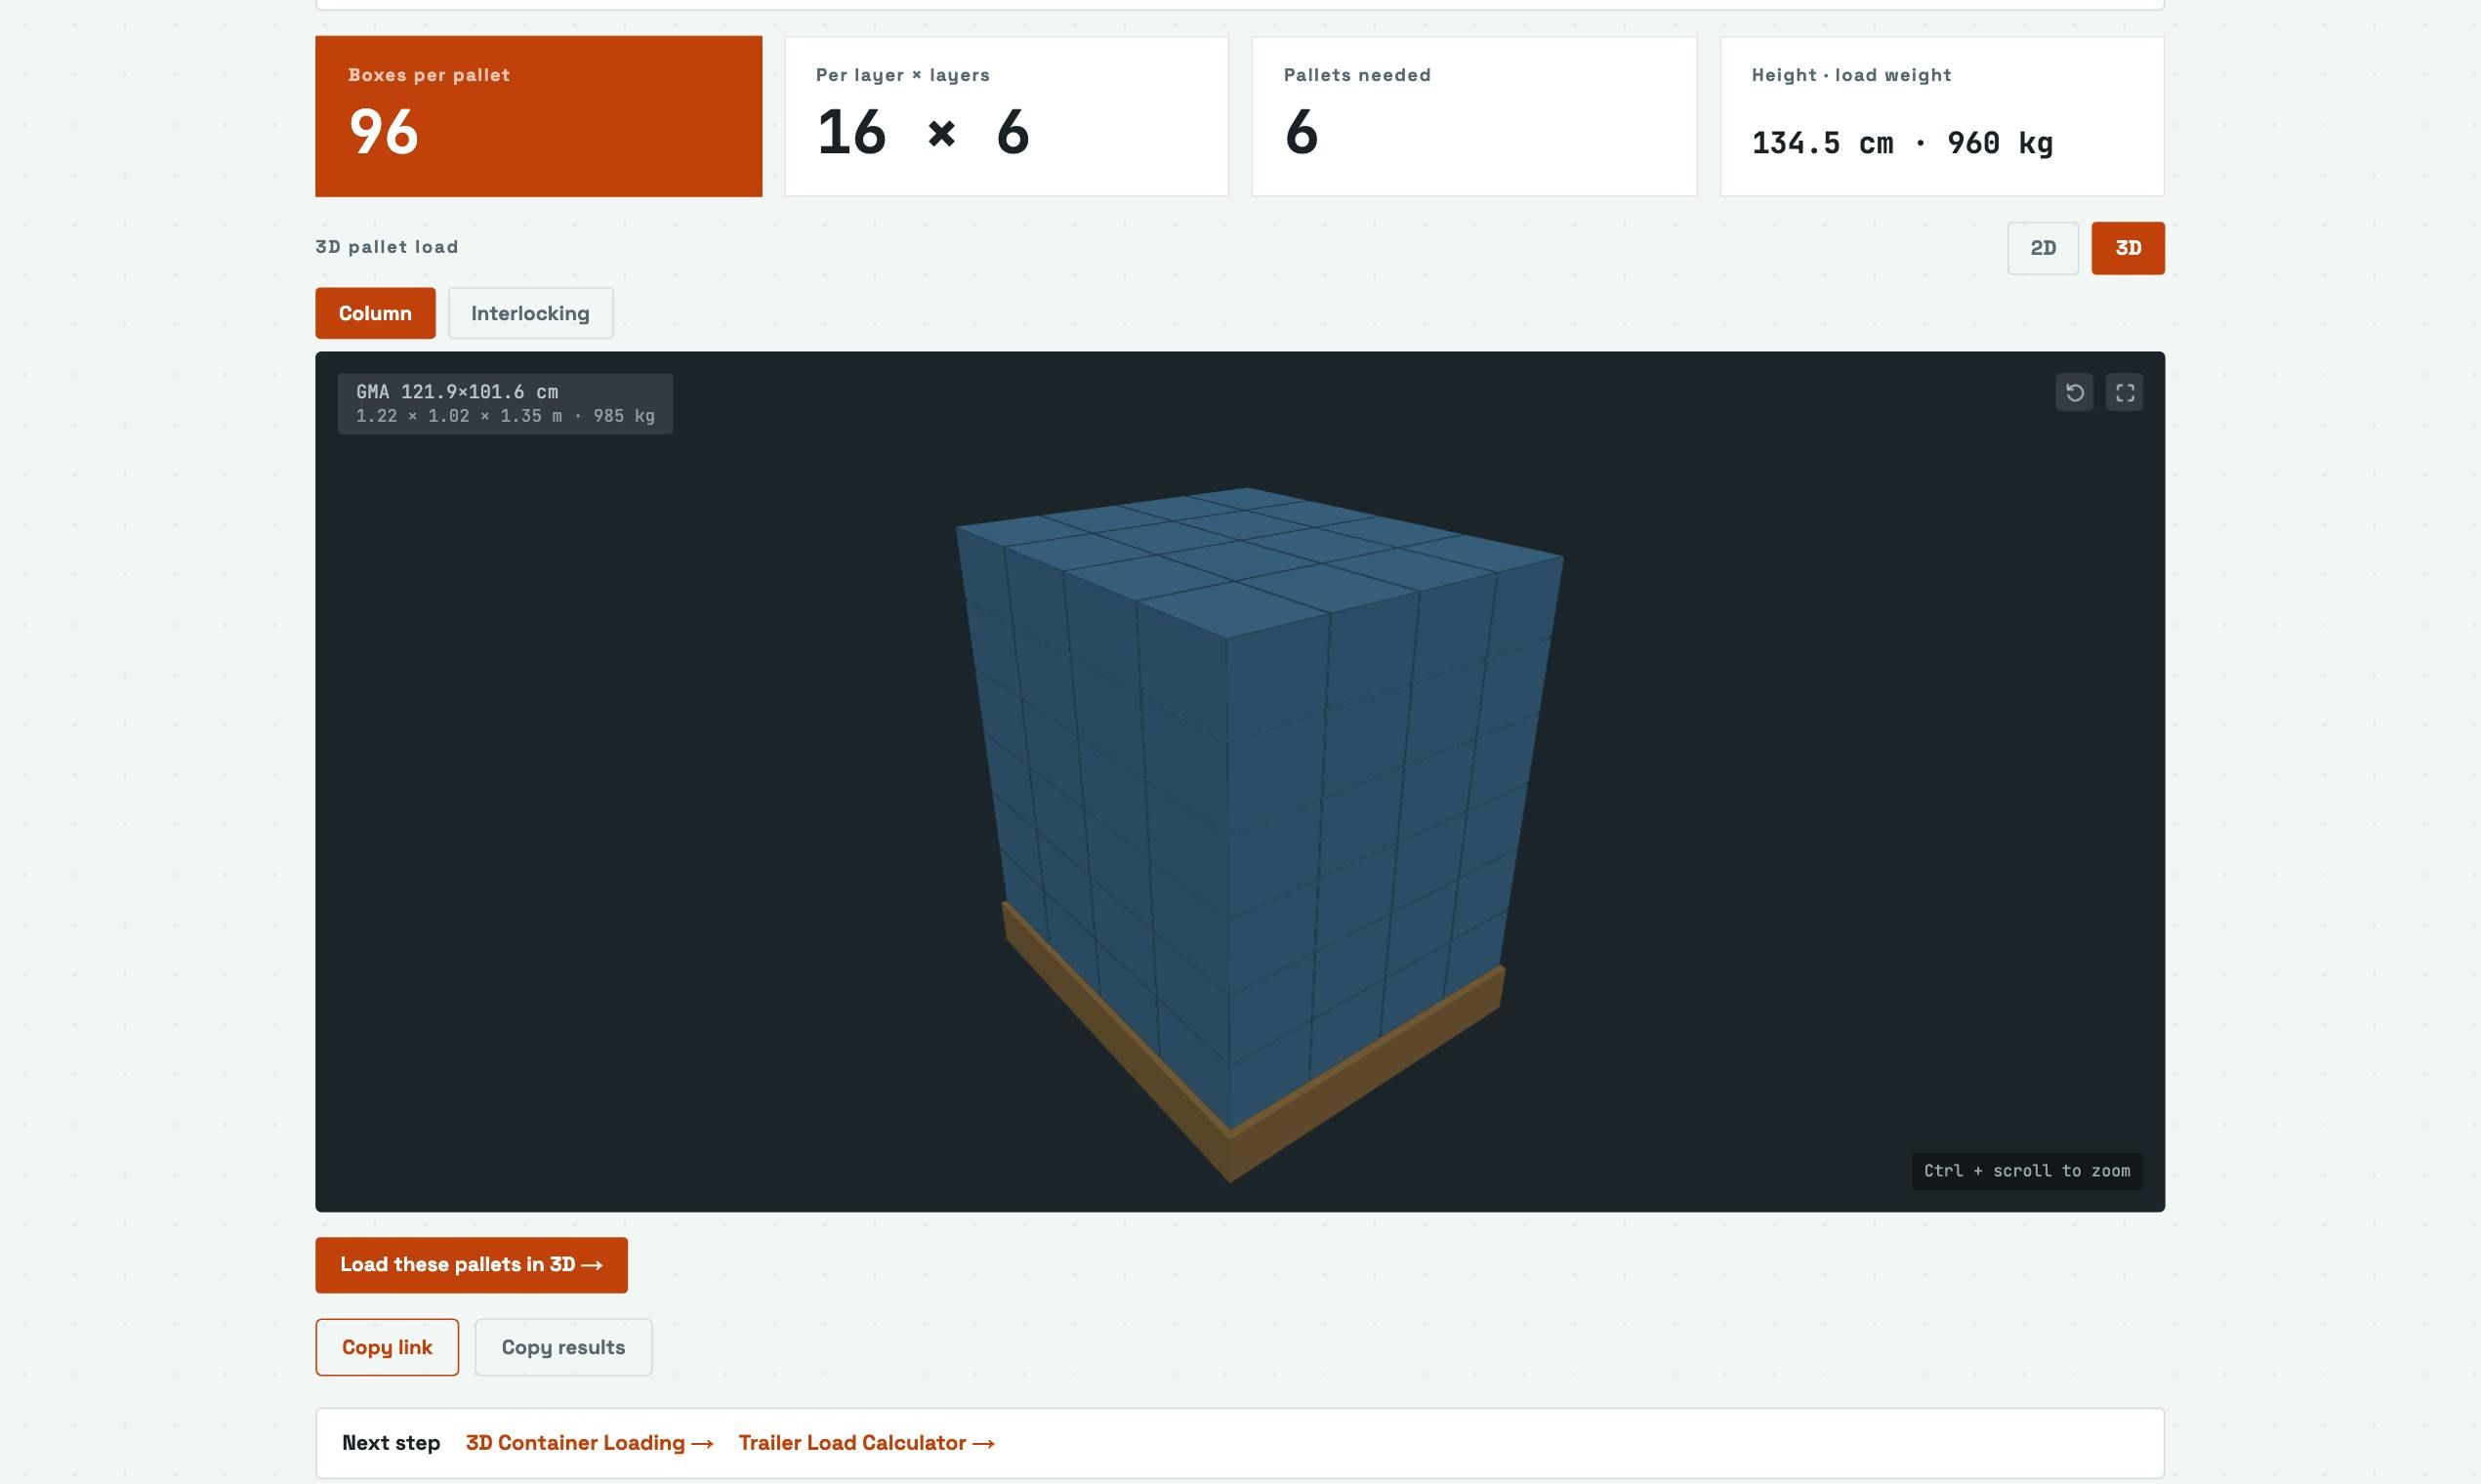Click '1.22 × 1.02 × 1.35 m · 985 kg'
The height and width of the screenshot is (1484, 2481).
click(505, 416)
